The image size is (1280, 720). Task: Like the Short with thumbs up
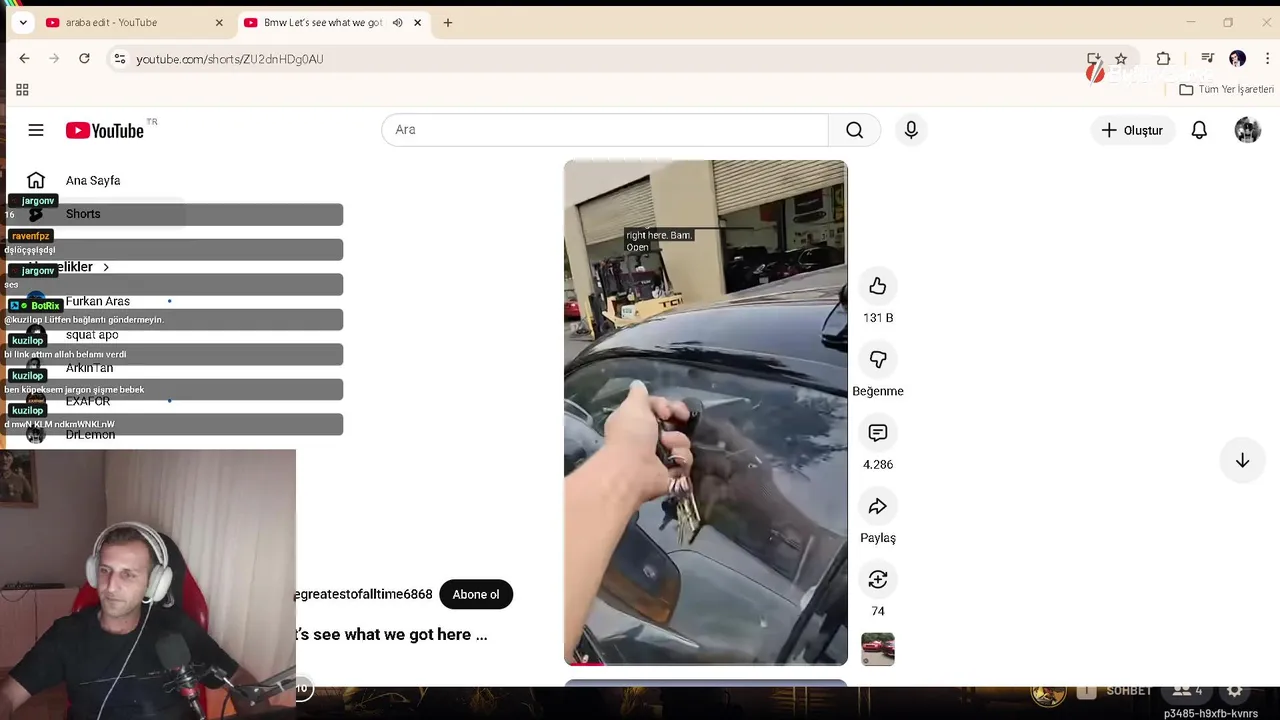[877, 286]
